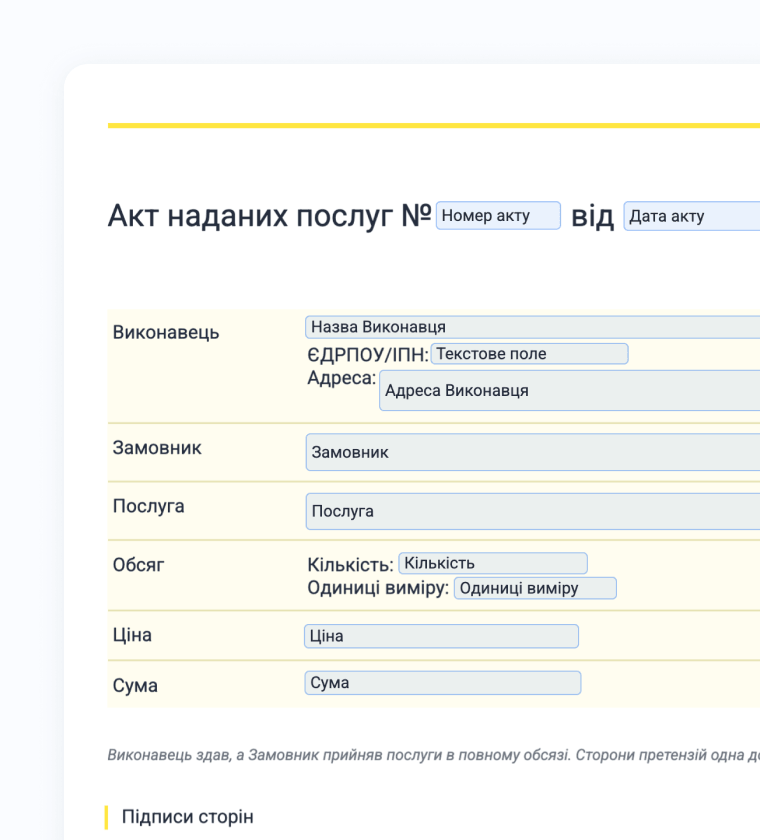Select the Одиниці виміру input field
The width and height of the screenshot is (760, 840).
point(535,588)
